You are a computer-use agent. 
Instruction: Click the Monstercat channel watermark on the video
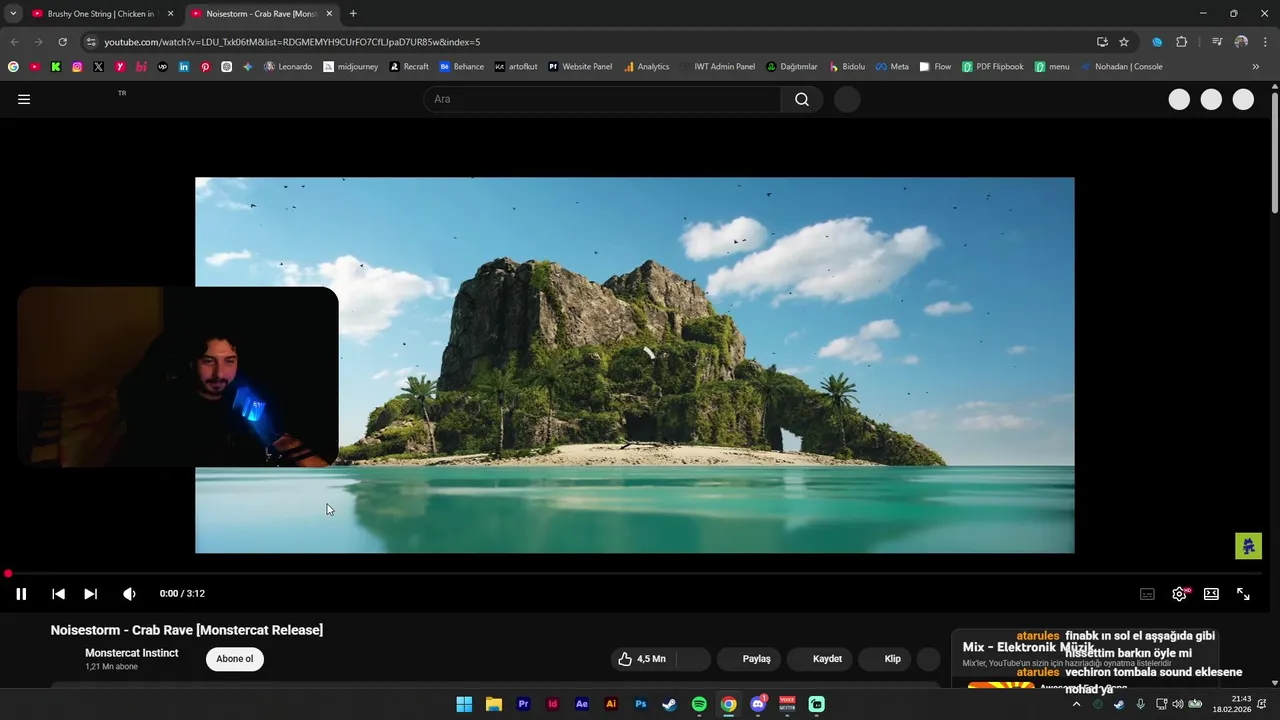1248,546
